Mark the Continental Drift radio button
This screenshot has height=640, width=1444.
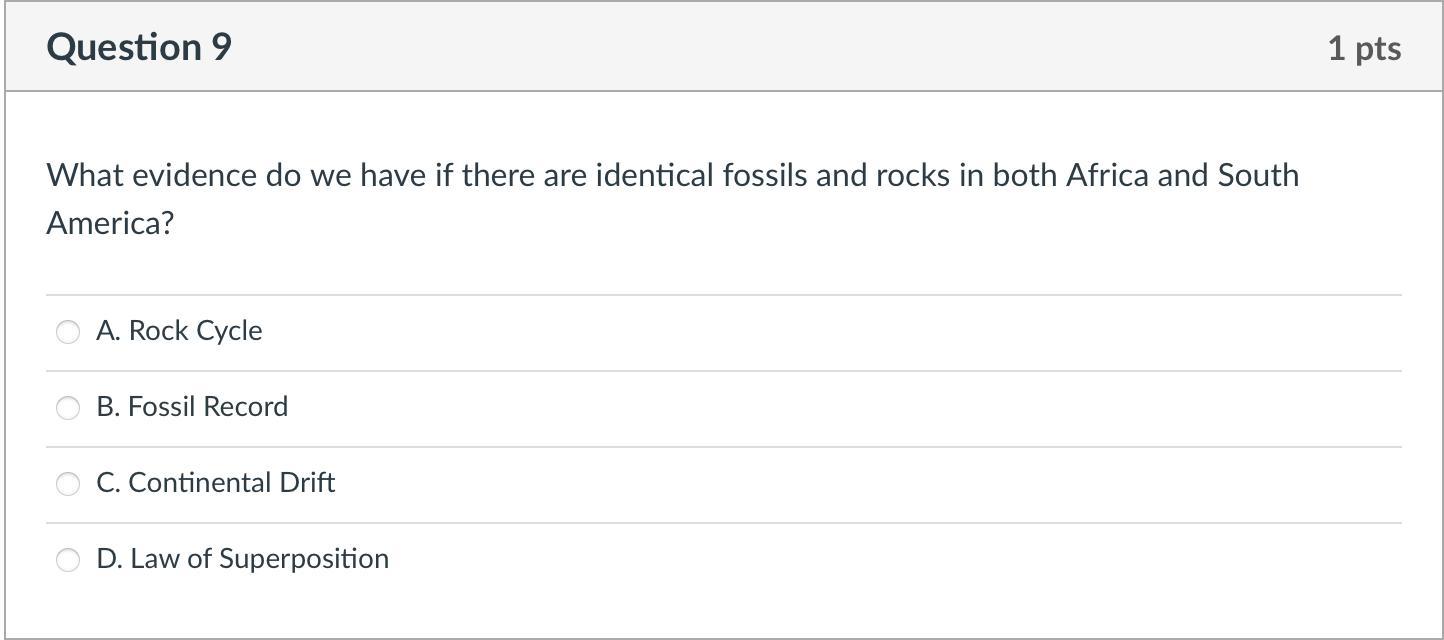pyautogui.click(x=68, y=484)
